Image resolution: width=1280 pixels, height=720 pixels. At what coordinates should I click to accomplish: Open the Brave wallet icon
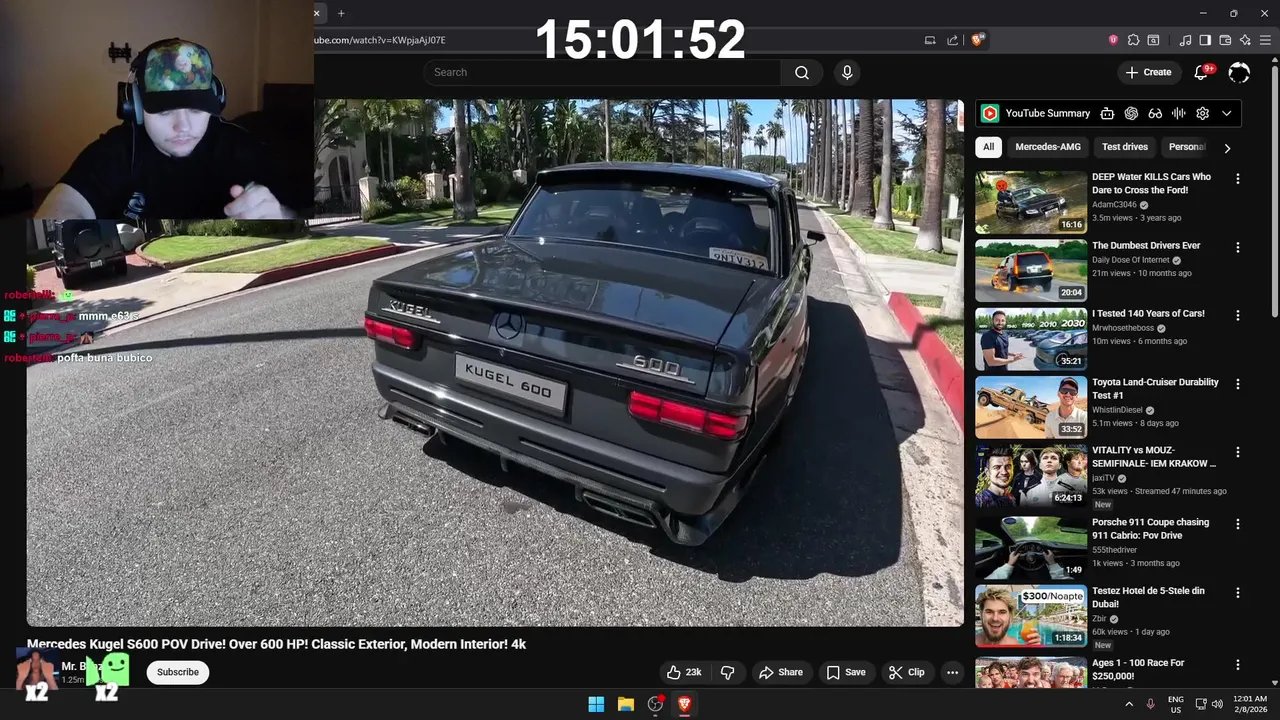tap(1225, 40)
